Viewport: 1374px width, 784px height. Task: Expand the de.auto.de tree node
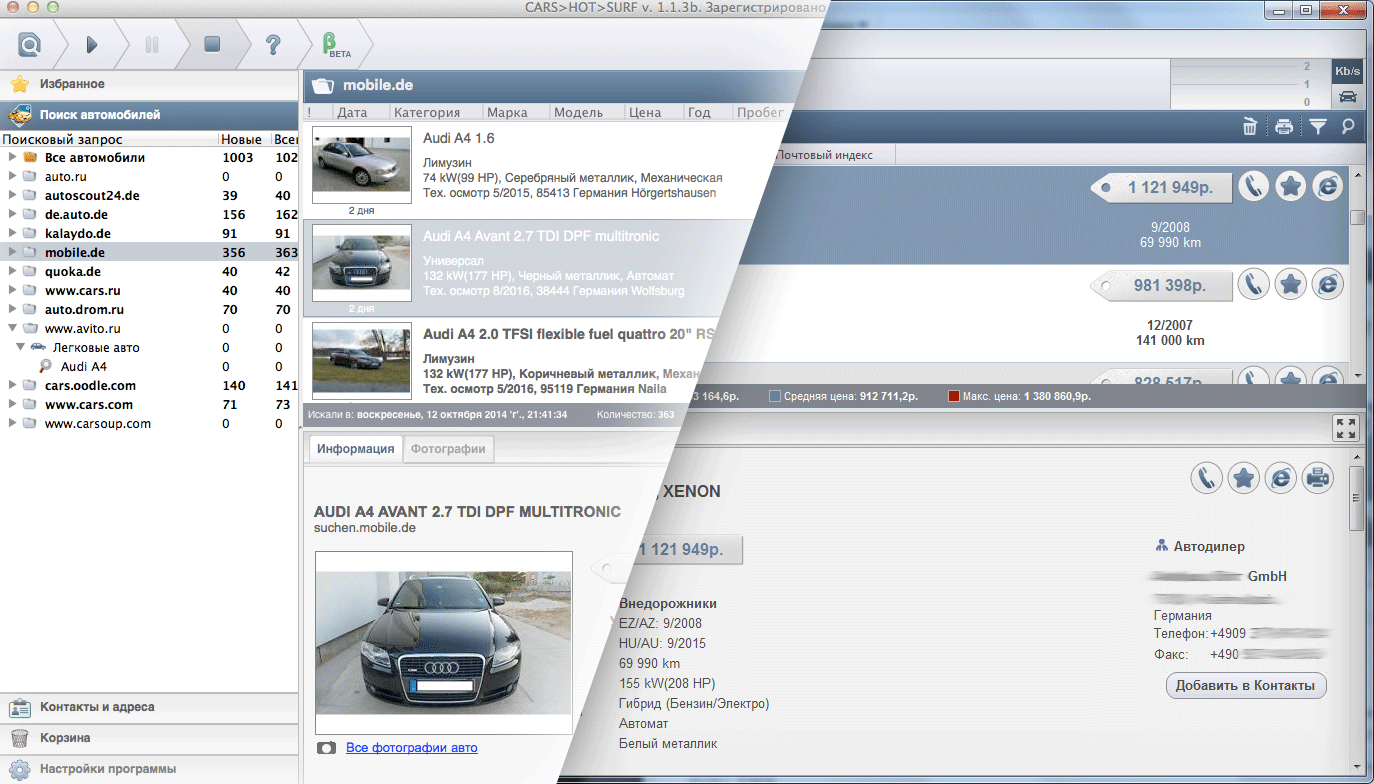click(x=12, y=214)
